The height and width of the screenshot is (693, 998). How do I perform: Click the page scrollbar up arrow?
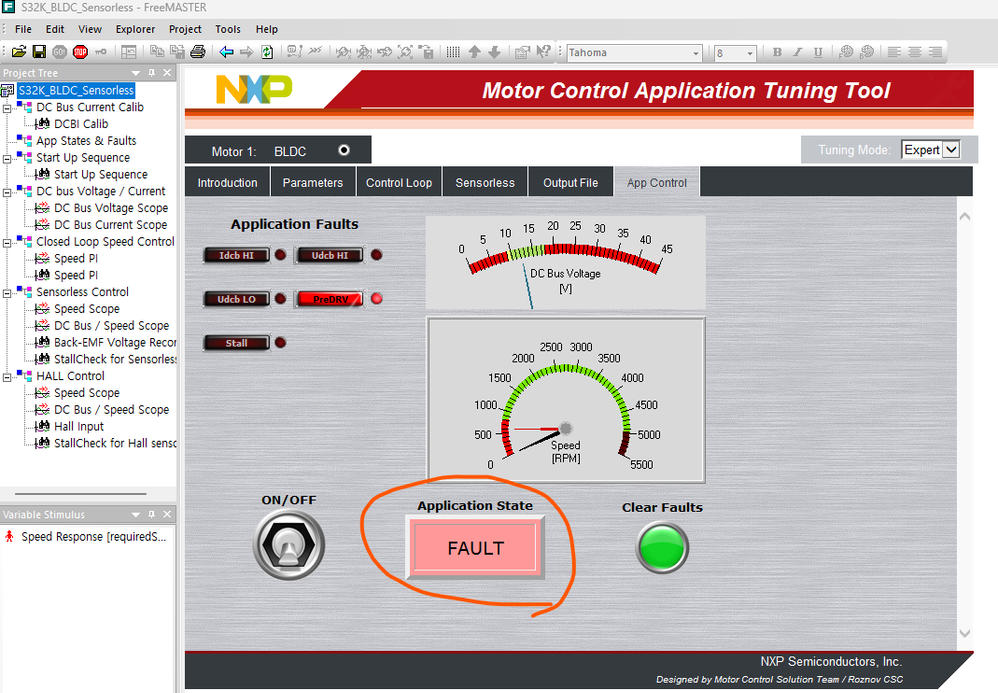(965, 216)
